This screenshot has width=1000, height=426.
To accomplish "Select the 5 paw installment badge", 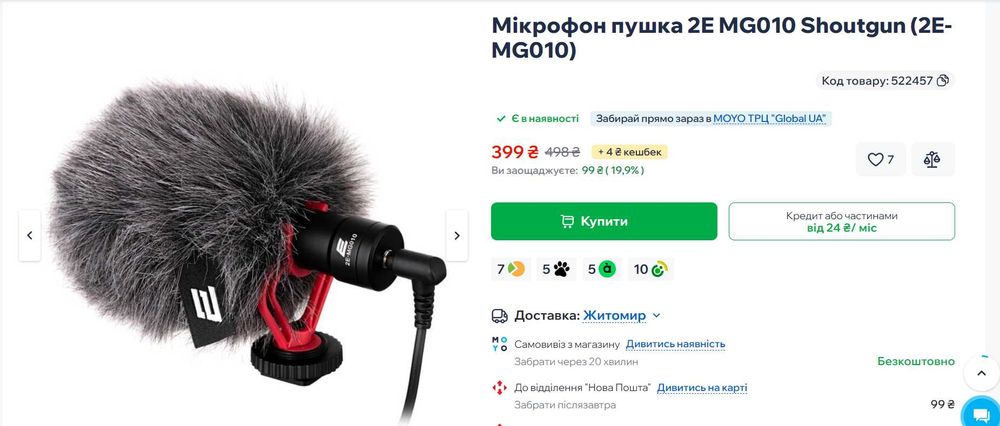I will 556,270.
